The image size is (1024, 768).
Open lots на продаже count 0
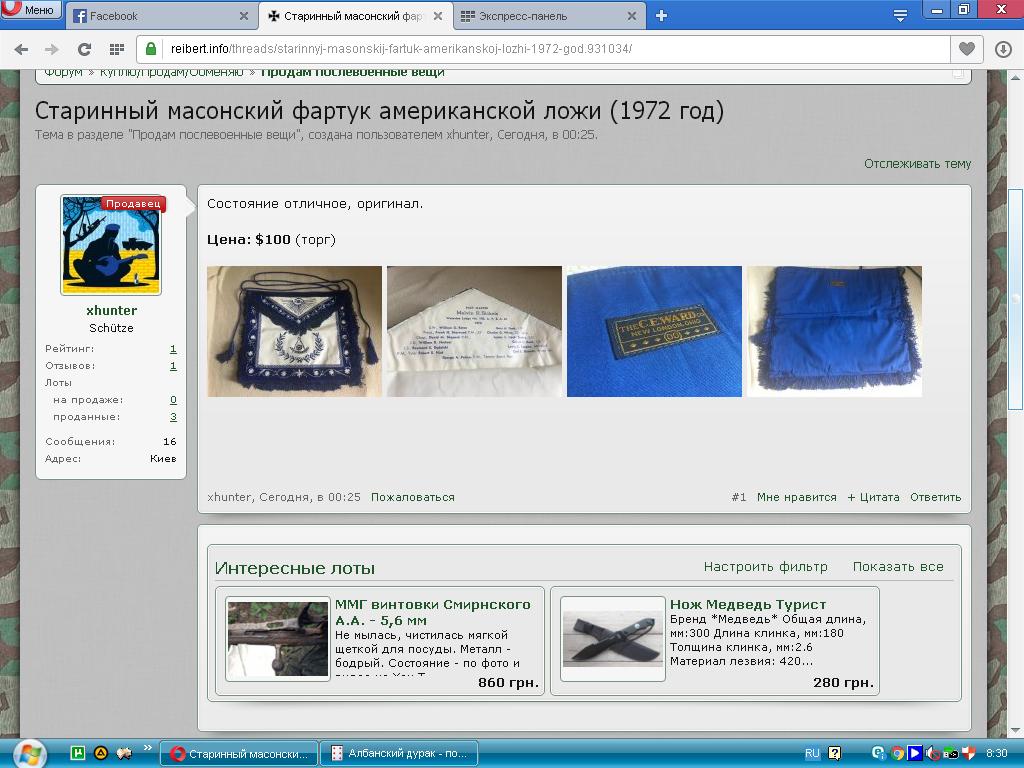(x=173, y=400)
